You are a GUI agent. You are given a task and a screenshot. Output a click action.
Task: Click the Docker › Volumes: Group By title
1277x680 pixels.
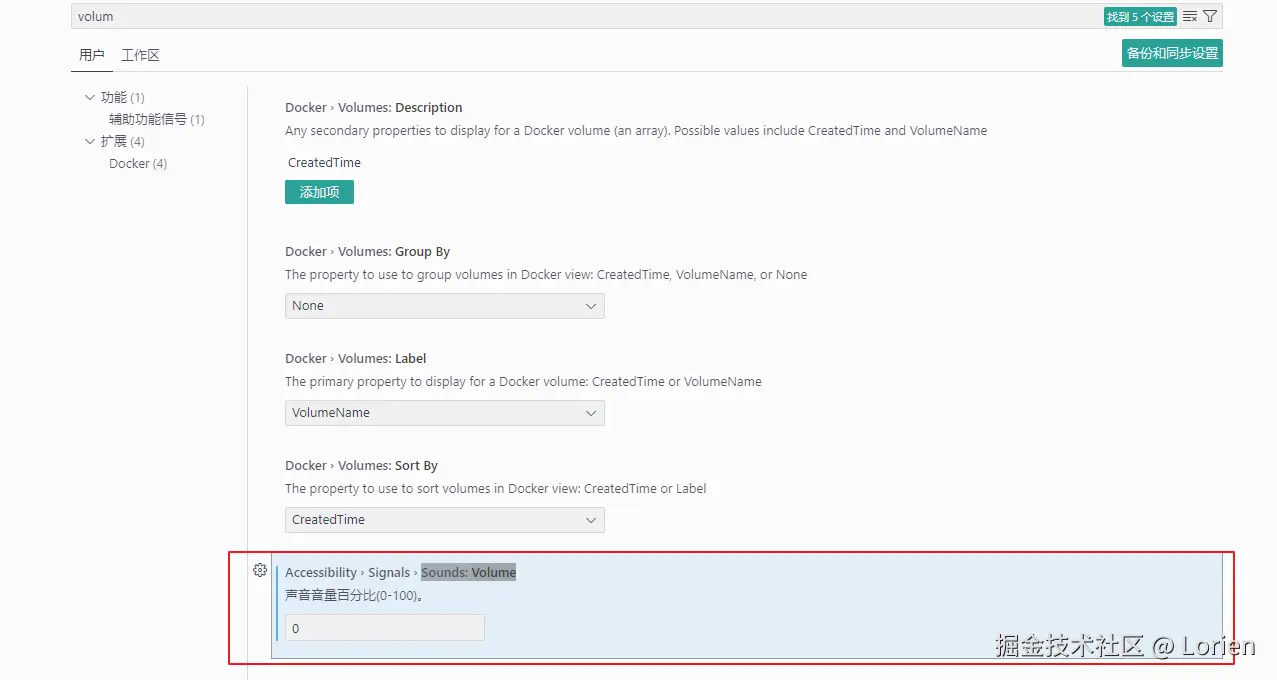point(368,252)
